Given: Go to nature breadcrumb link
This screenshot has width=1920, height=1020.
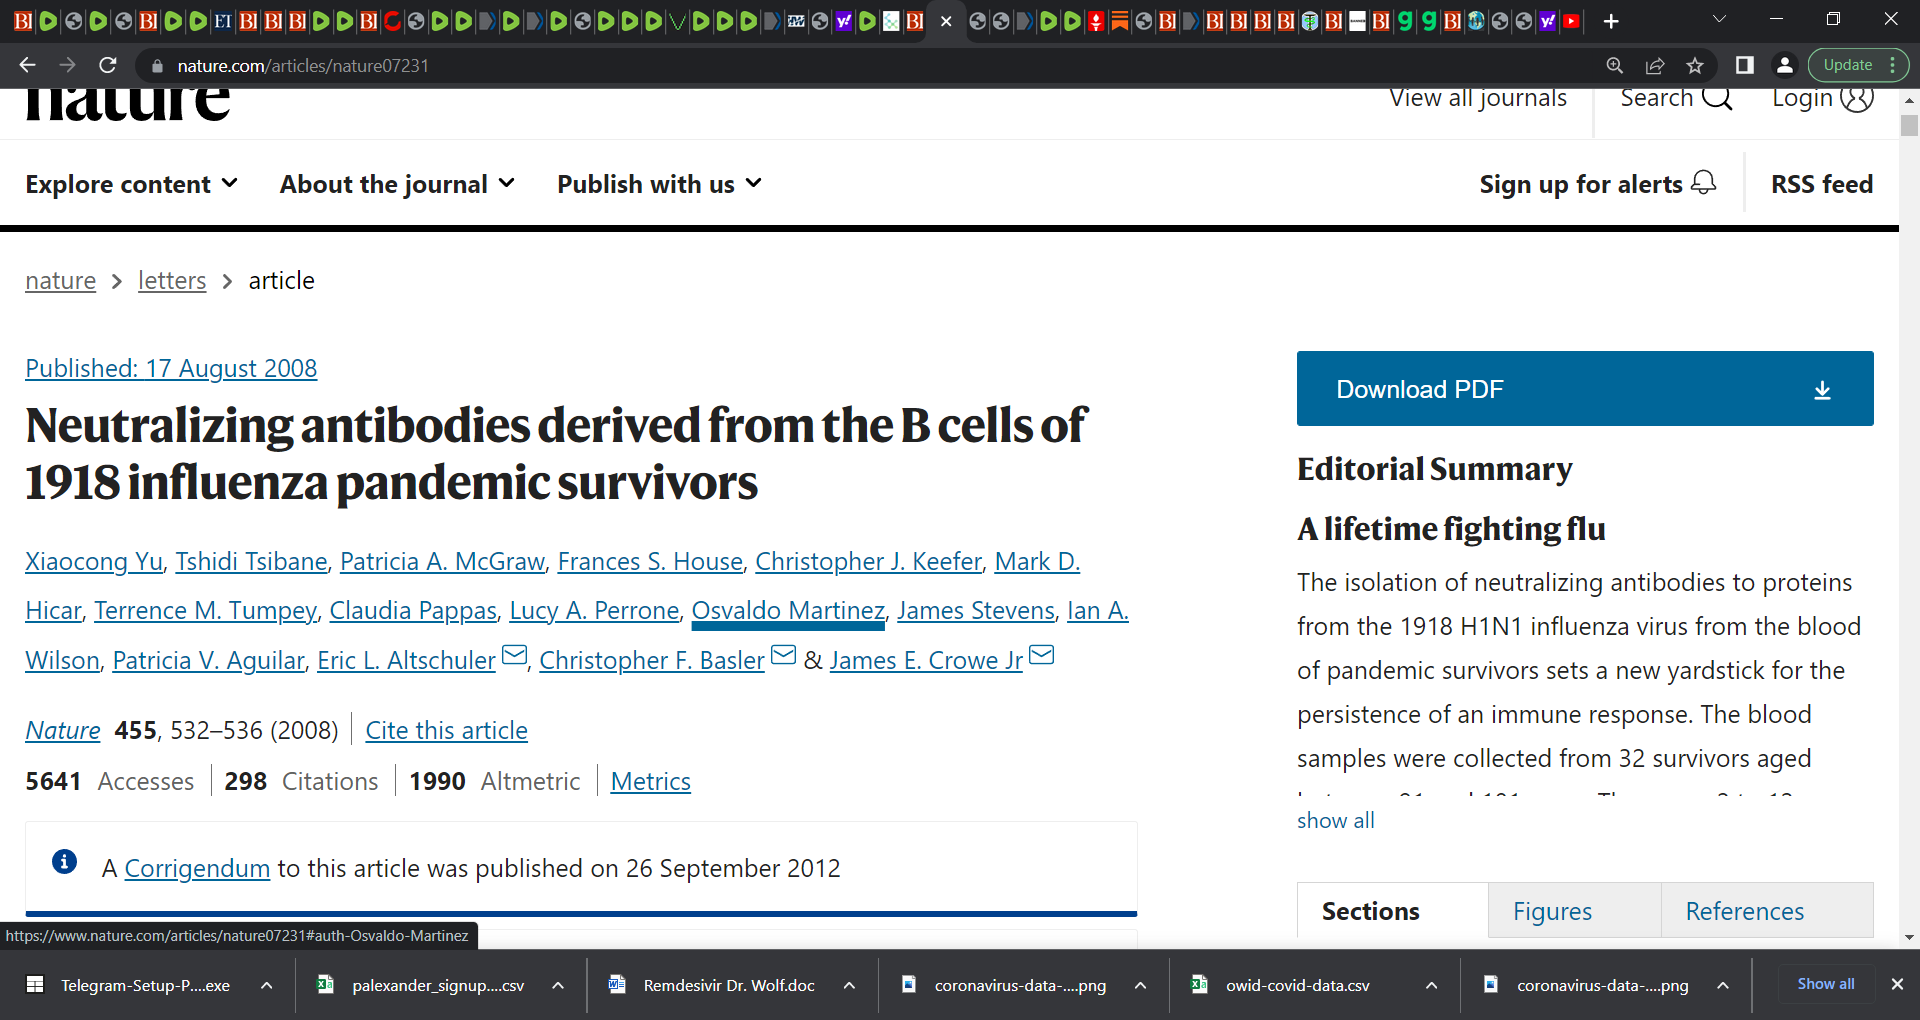Looking at the screenshot, I should tap(61, 281).
